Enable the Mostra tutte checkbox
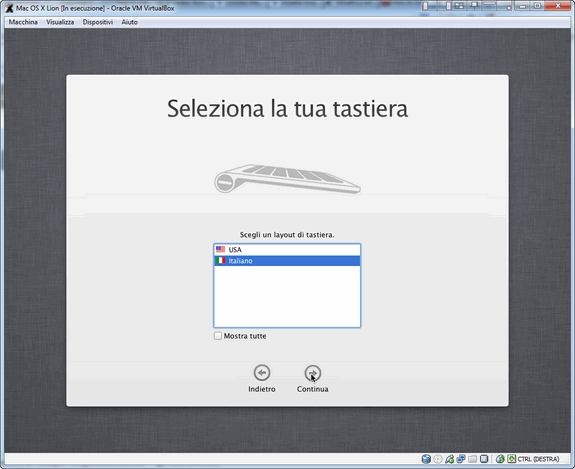The image size is (575, 469). click(x=218, y=336)
